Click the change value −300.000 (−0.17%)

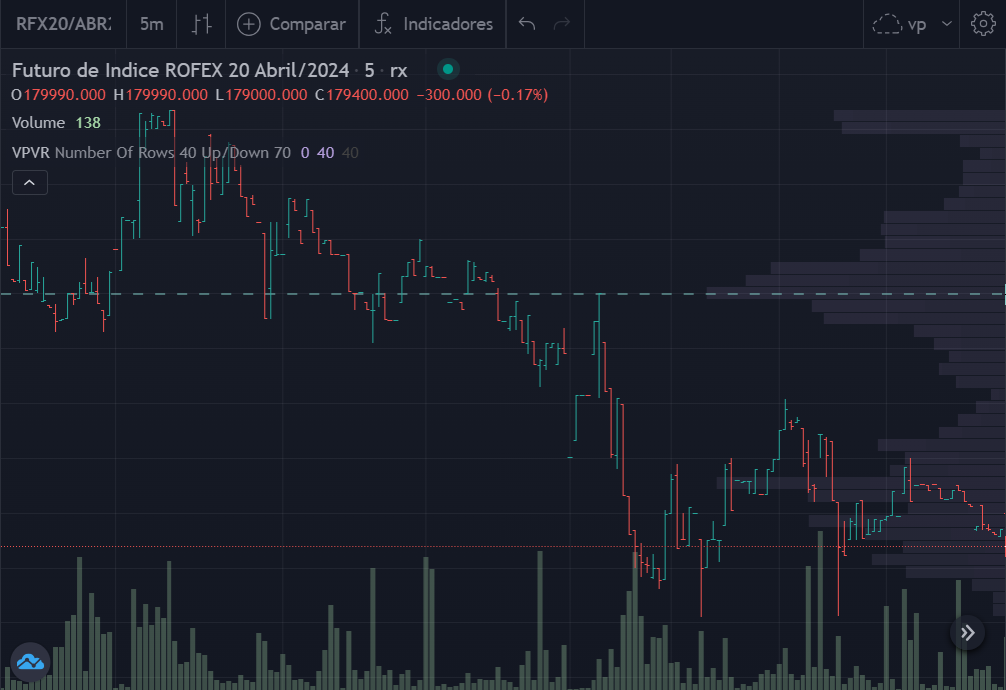482,95
